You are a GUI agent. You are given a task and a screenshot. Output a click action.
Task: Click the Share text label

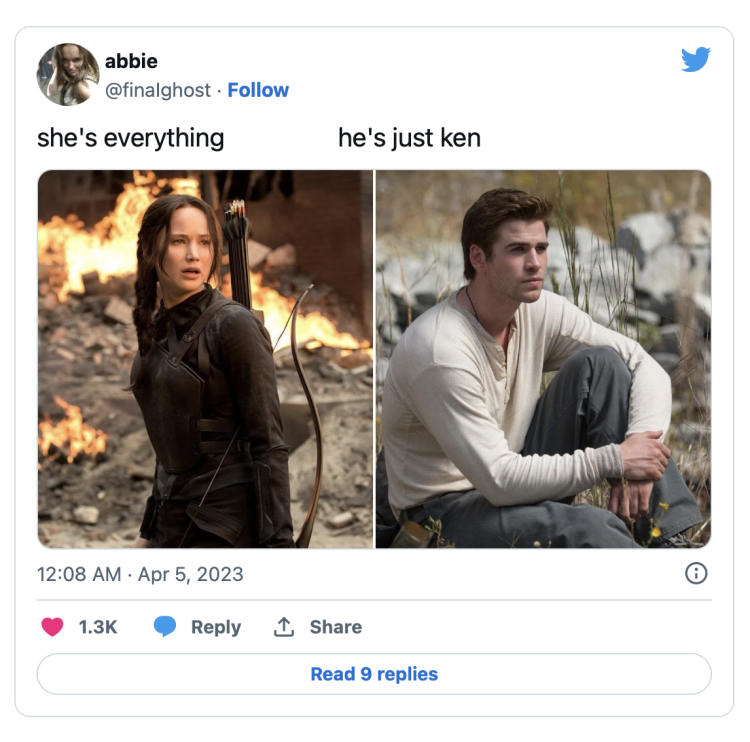pos(336,627)
